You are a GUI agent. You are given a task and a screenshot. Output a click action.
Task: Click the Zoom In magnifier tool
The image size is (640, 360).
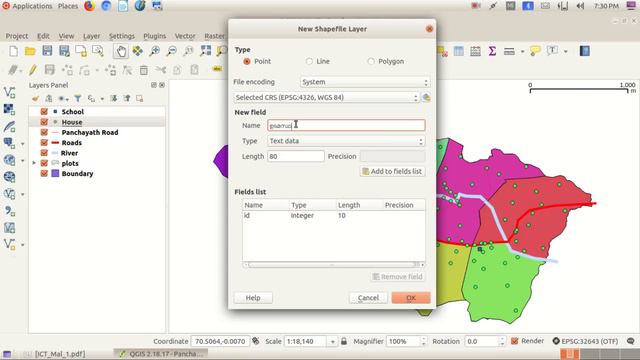pos(155,51)
